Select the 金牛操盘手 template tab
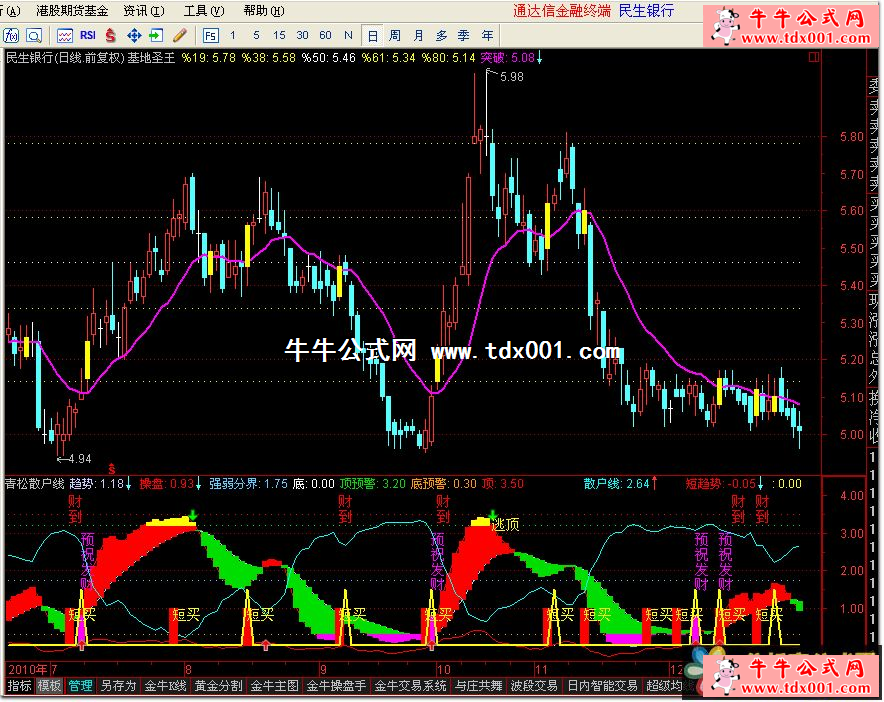This screenshot has width=884, height=702. click(337, 686)
